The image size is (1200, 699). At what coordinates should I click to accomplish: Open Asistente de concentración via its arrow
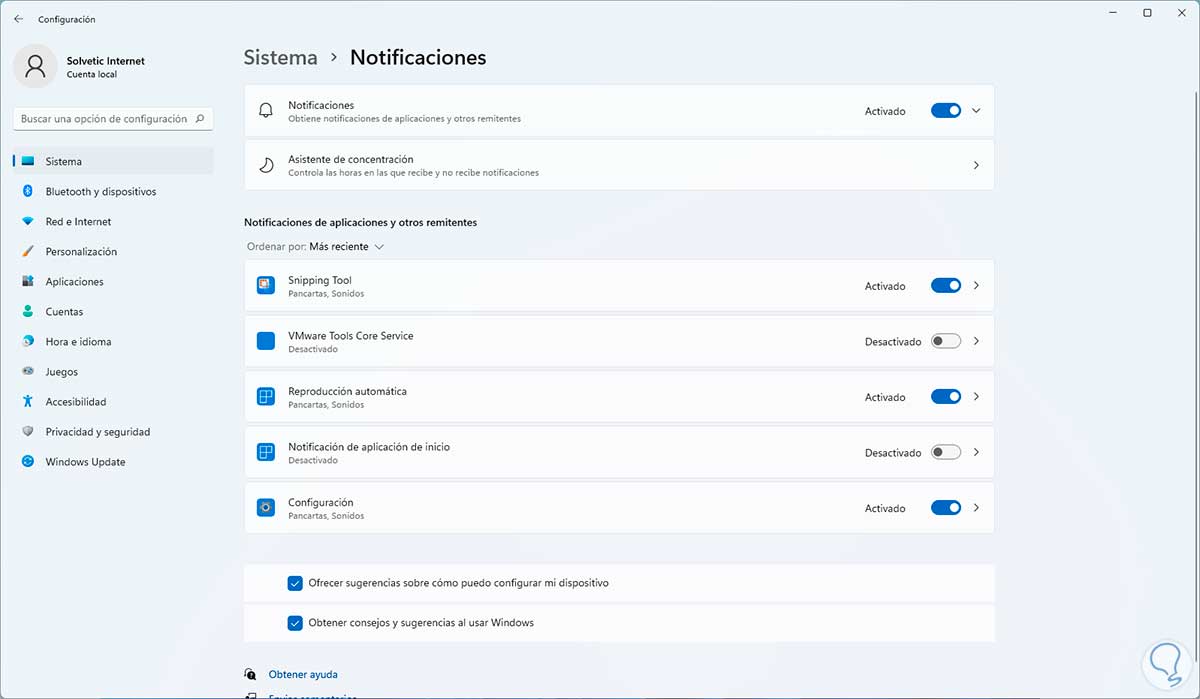(x=976, y=165)
